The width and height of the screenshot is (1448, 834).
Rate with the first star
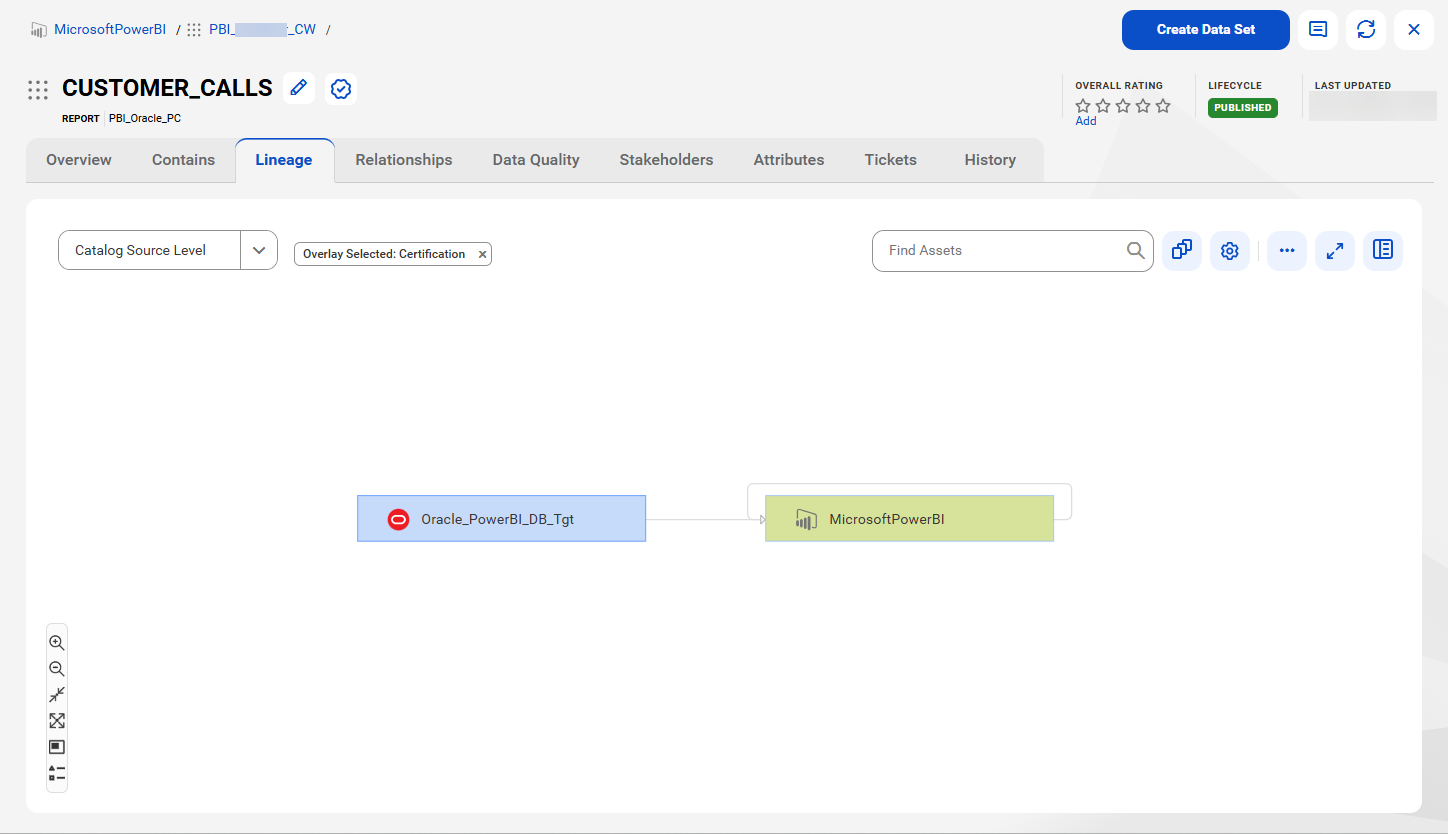(x=1083, y=106)
